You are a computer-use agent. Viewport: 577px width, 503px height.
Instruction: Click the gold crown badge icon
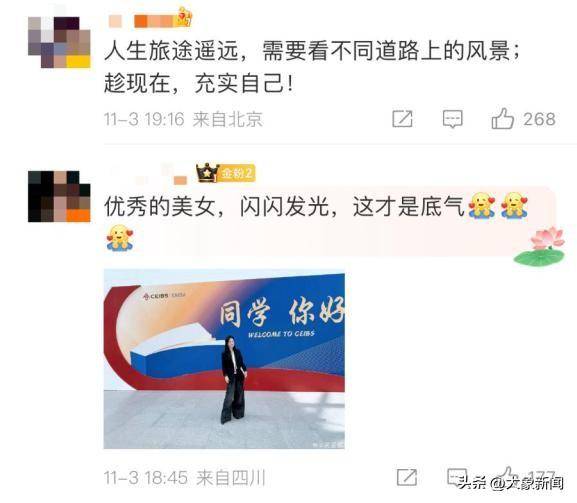click(x=207, y=173)
